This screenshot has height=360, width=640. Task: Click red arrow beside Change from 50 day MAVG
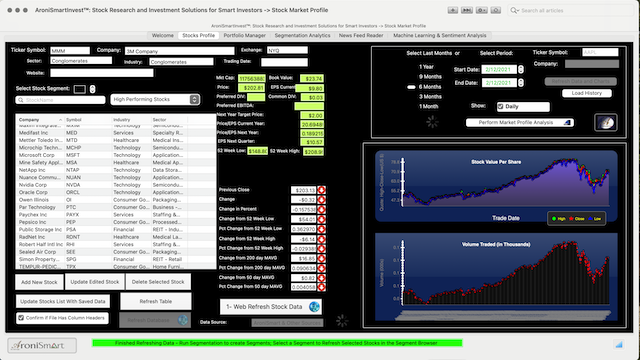coord(322,278)
